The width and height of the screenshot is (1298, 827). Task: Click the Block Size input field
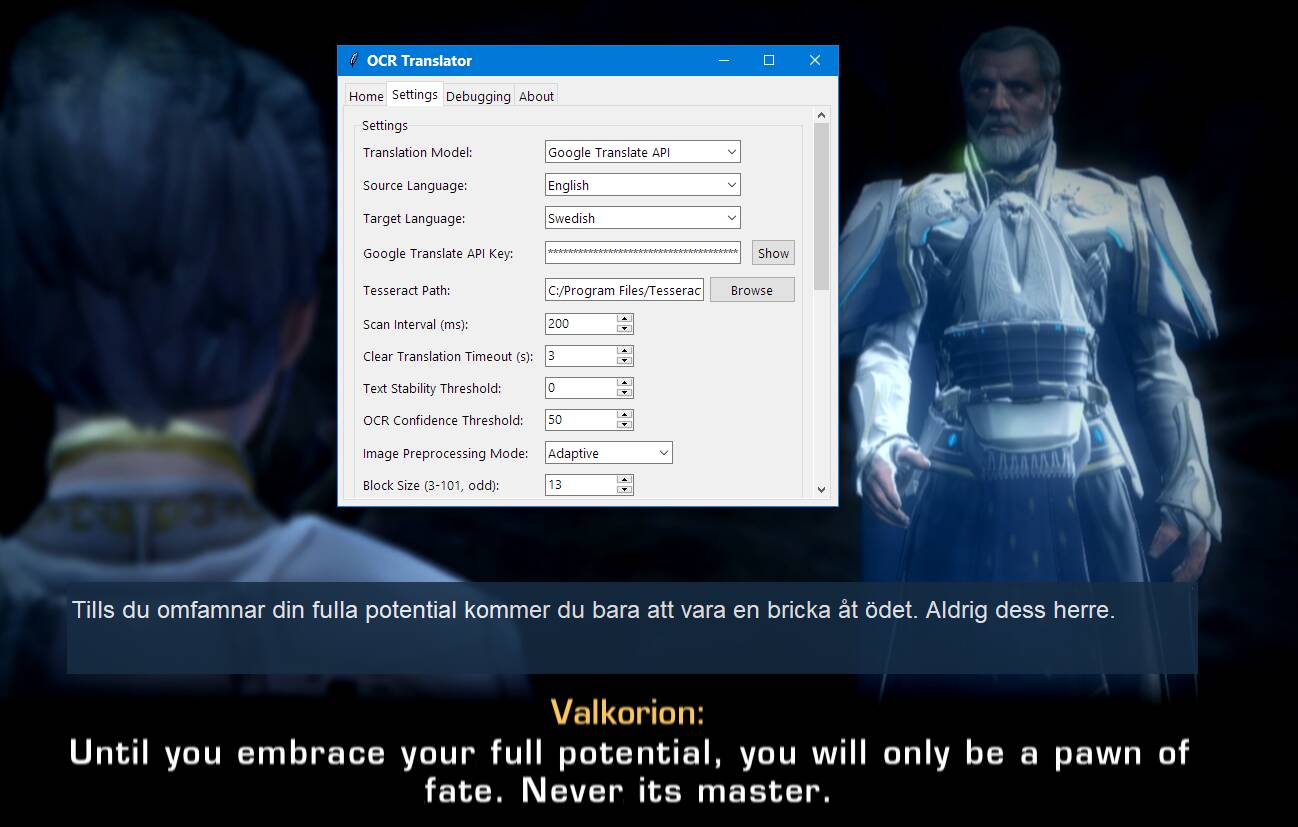581,484
